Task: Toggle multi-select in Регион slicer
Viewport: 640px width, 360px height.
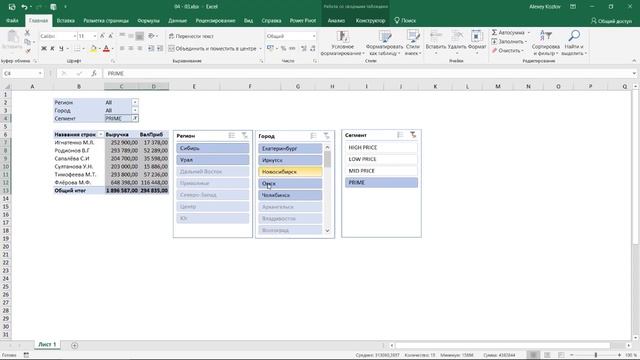Action: (x=231, y=136)
